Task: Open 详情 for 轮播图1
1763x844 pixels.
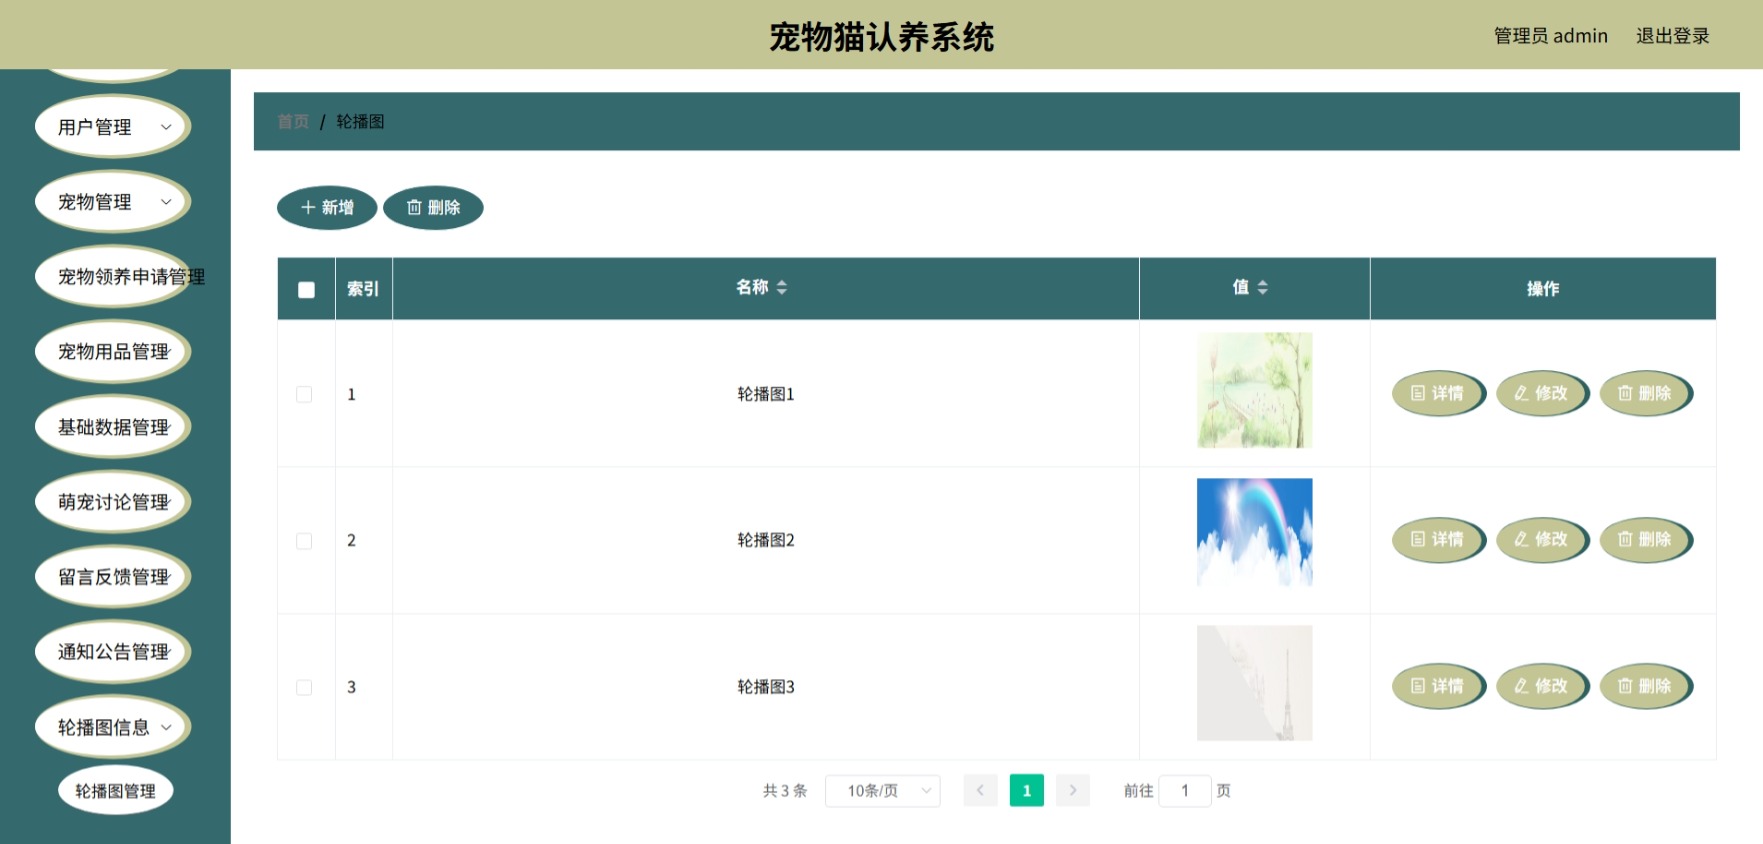Action: 1439,393
